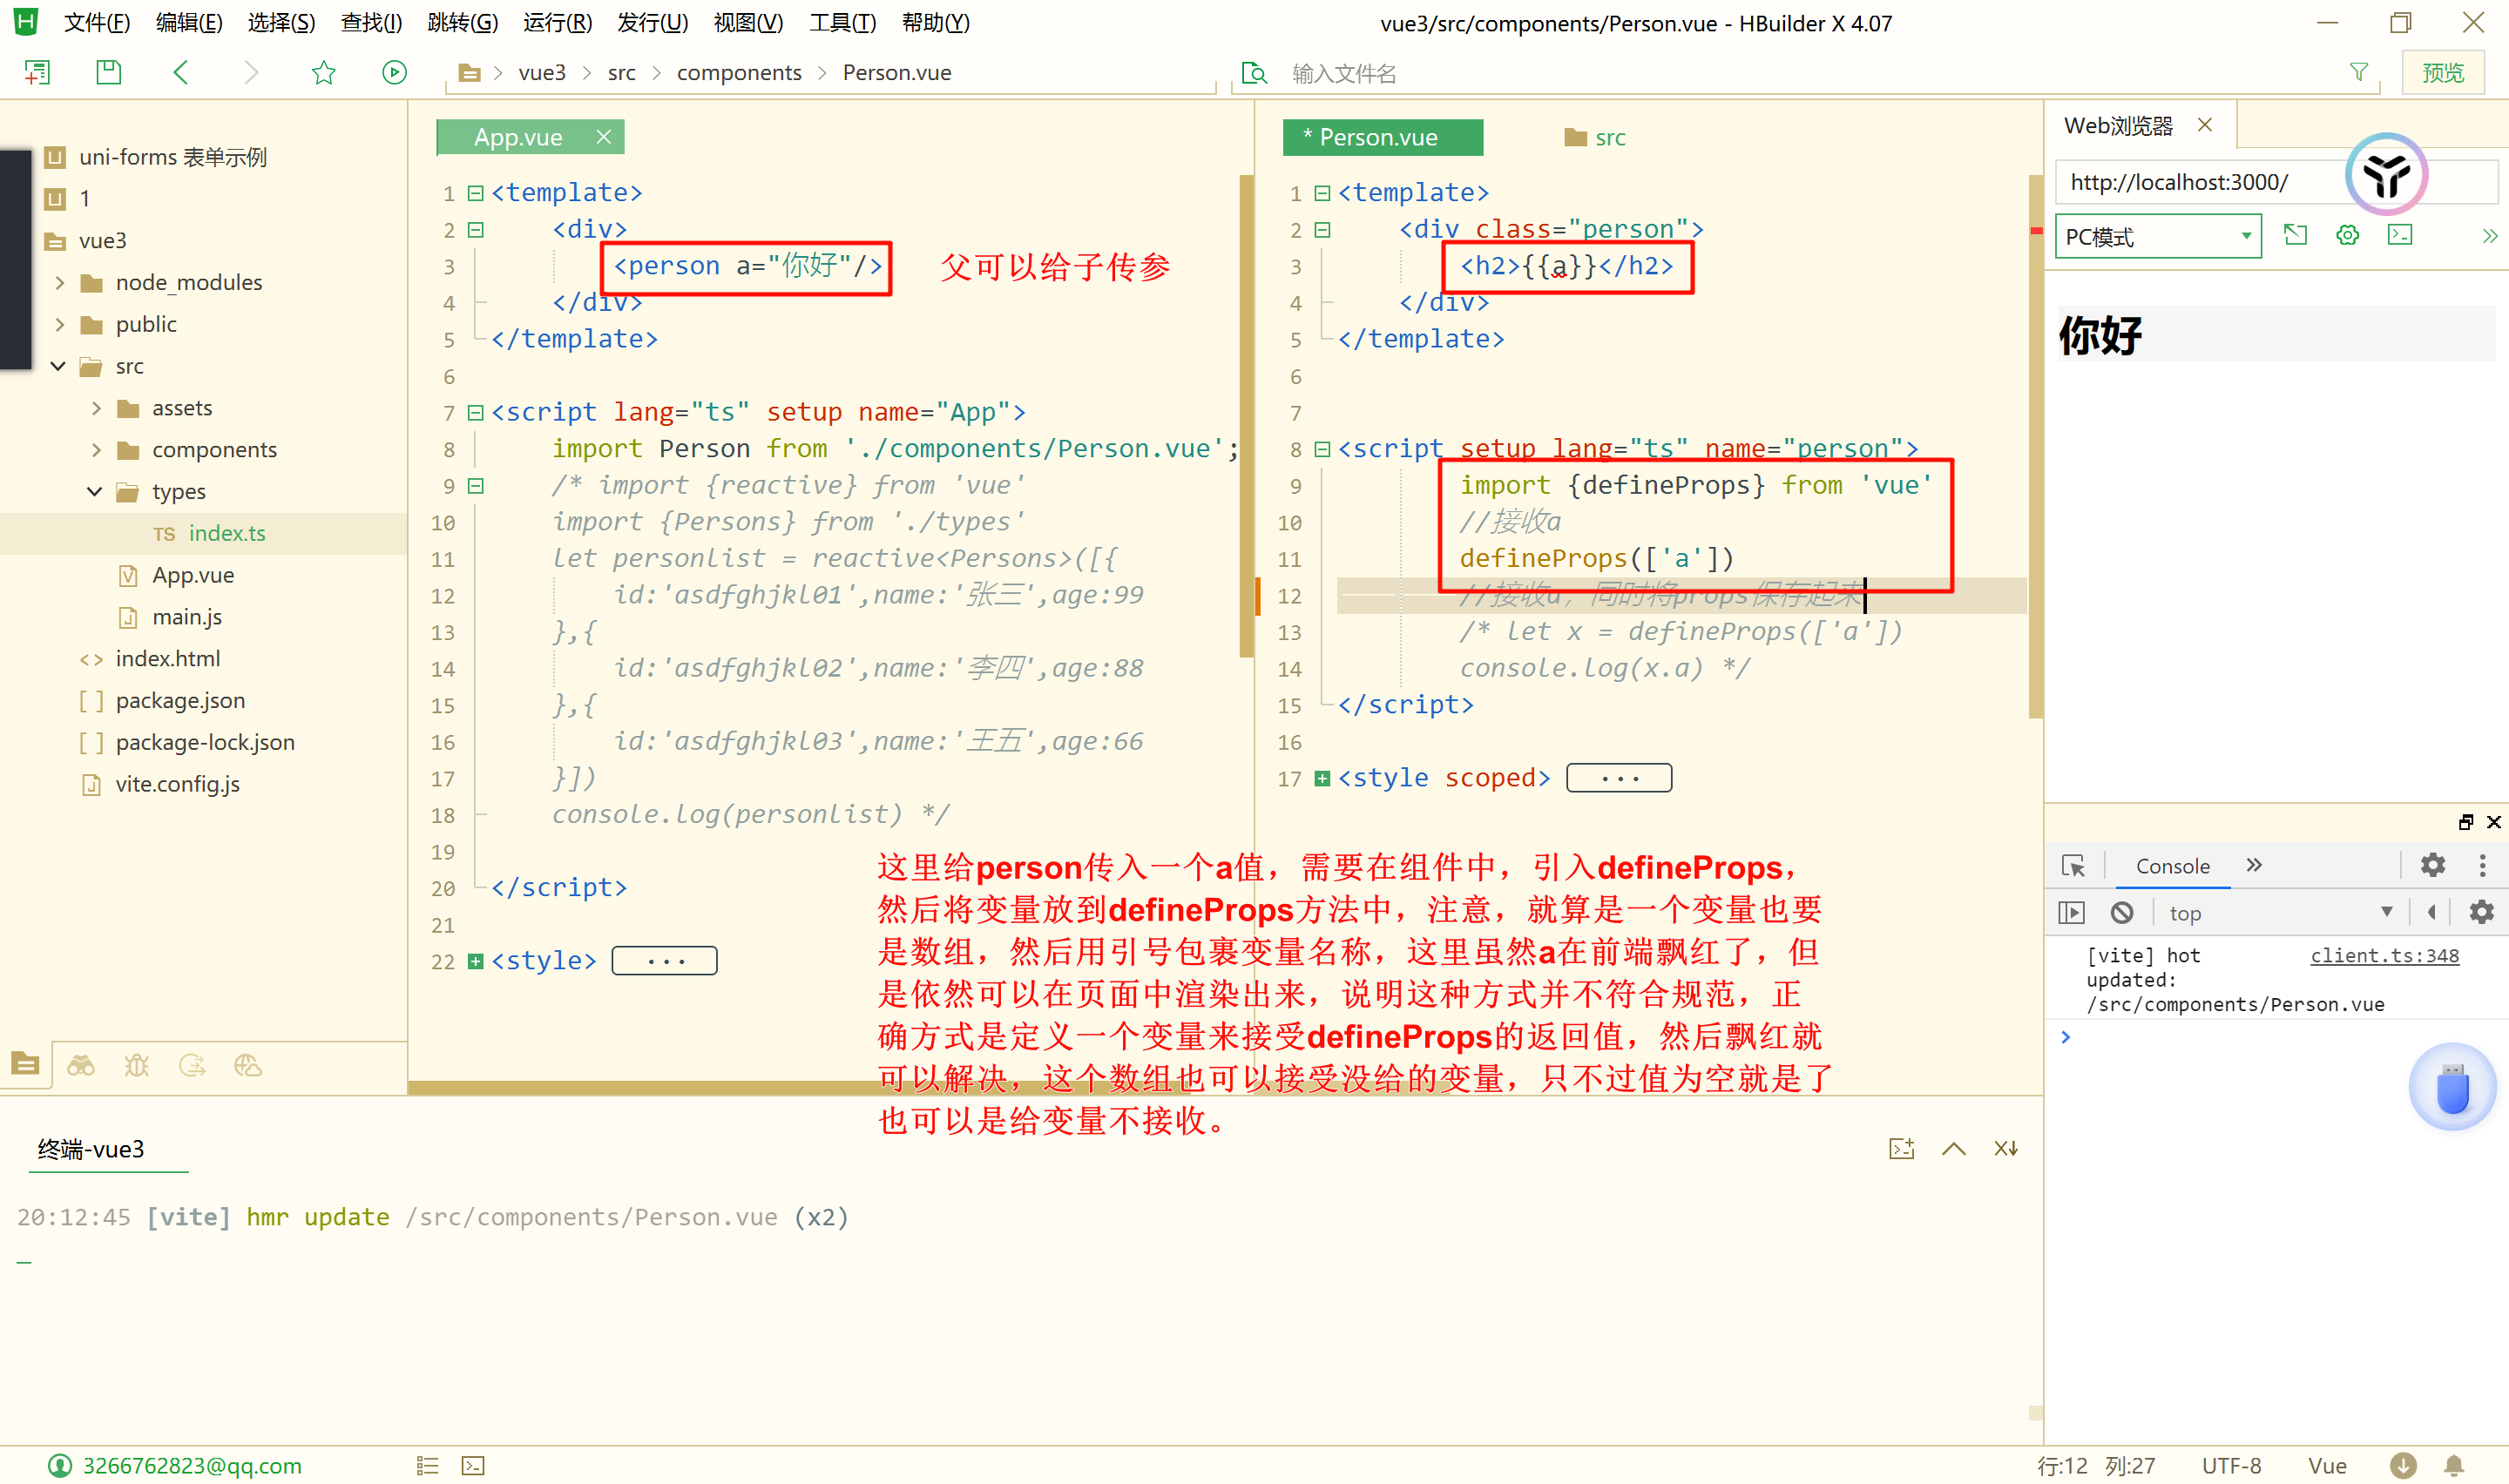Open the browser settings gear icon
Viewport: 2509px width, 1484px height.
pyautogui.click(x=2347, y=235)
